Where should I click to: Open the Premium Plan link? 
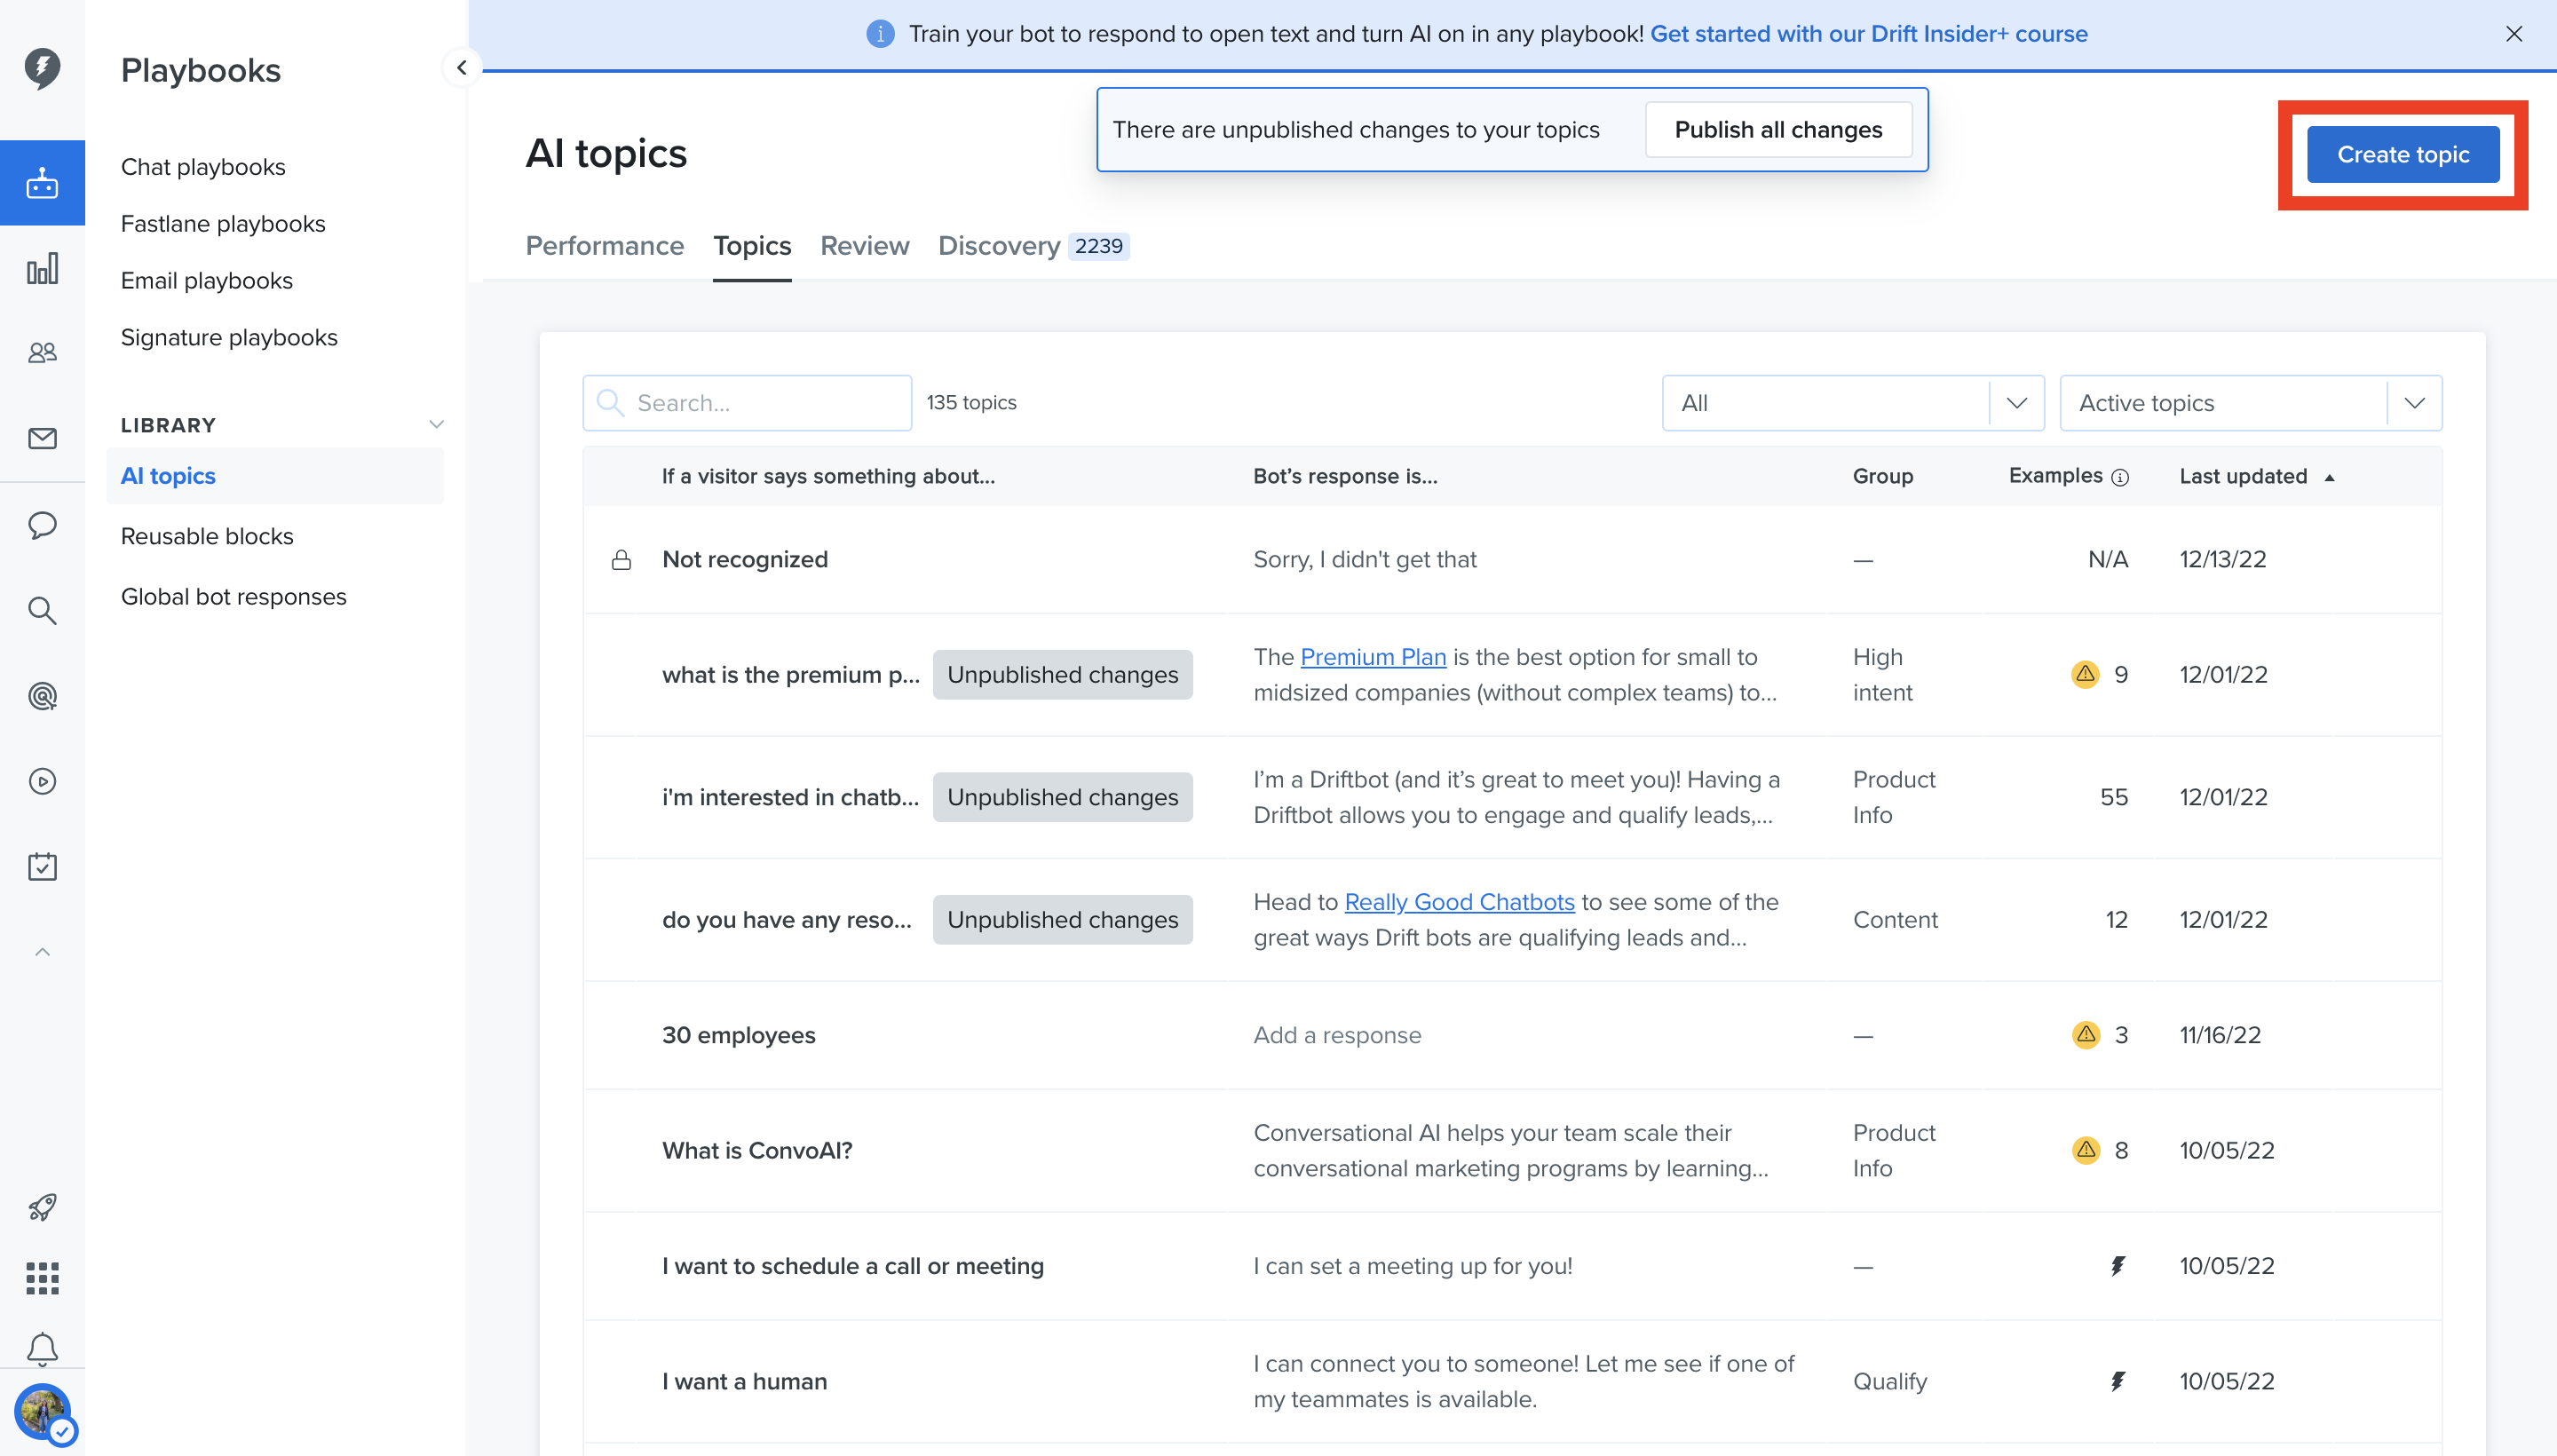pos(1372,657)
